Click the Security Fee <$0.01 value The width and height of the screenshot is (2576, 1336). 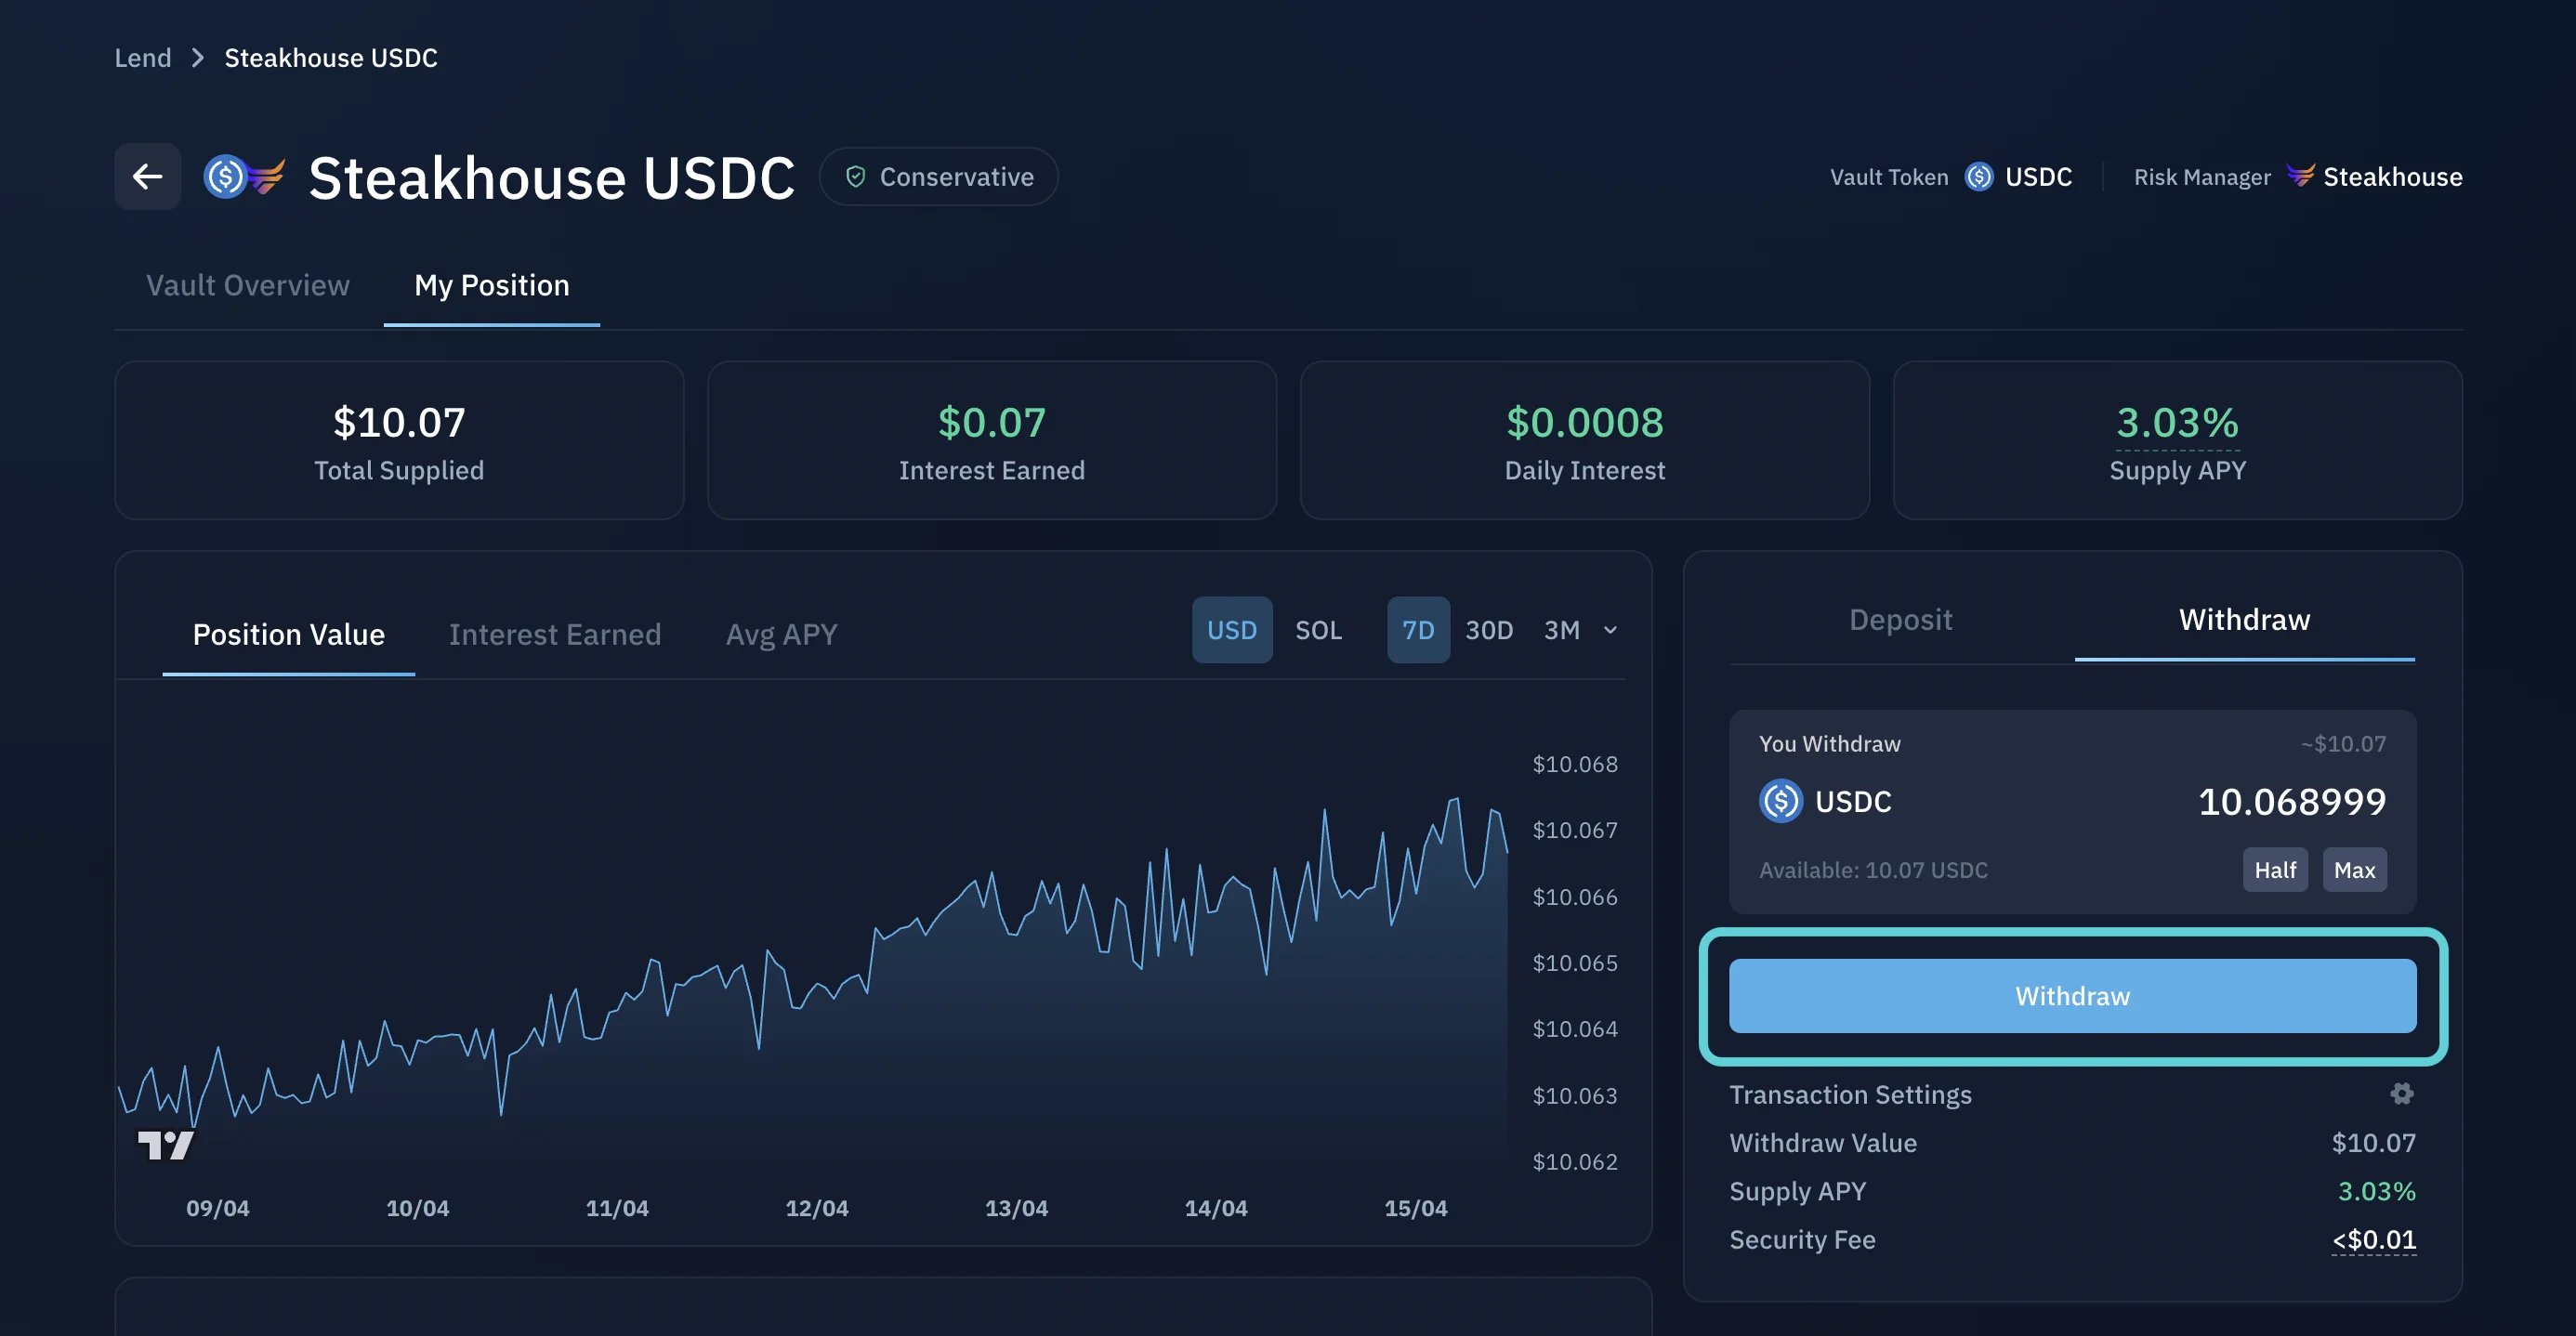coord(2373,1240)
